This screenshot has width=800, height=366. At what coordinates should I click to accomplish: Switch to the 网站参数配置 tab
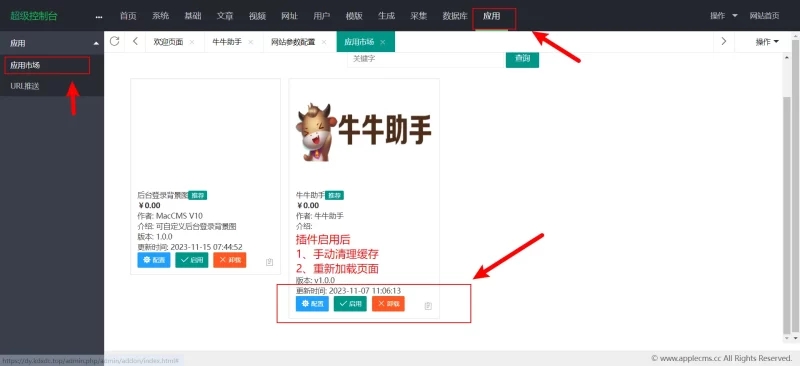pyautogui.click(x=293, y=42)
